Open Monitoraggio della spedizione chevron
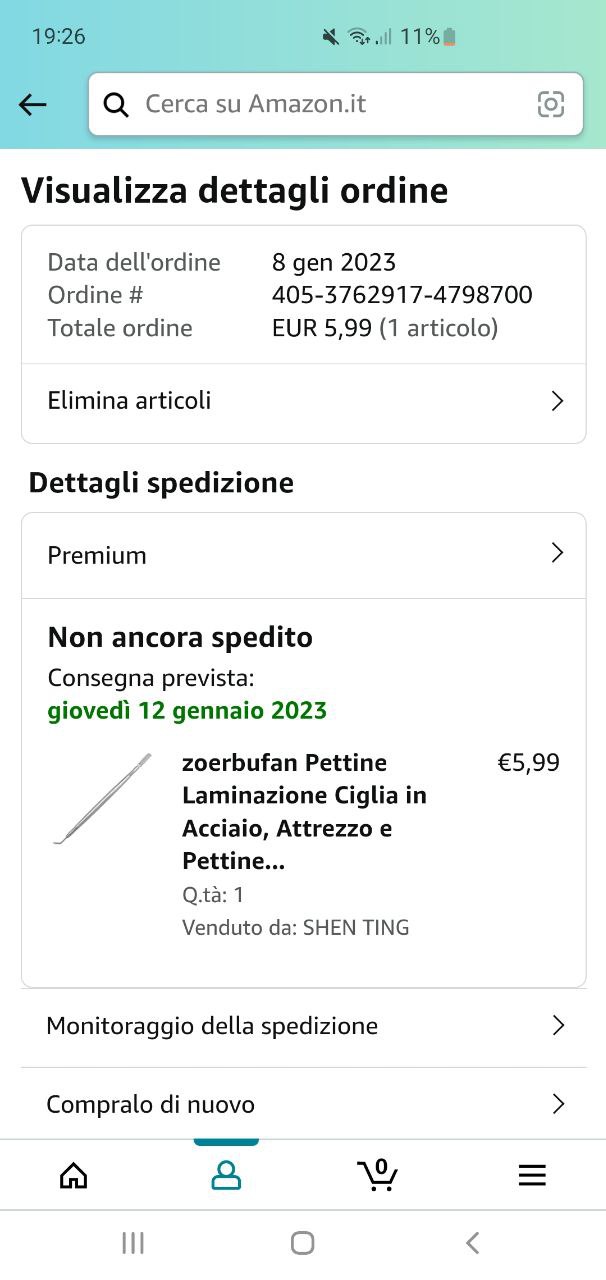Screen dimensions: 606x1280 click(x=558, y=1025)
